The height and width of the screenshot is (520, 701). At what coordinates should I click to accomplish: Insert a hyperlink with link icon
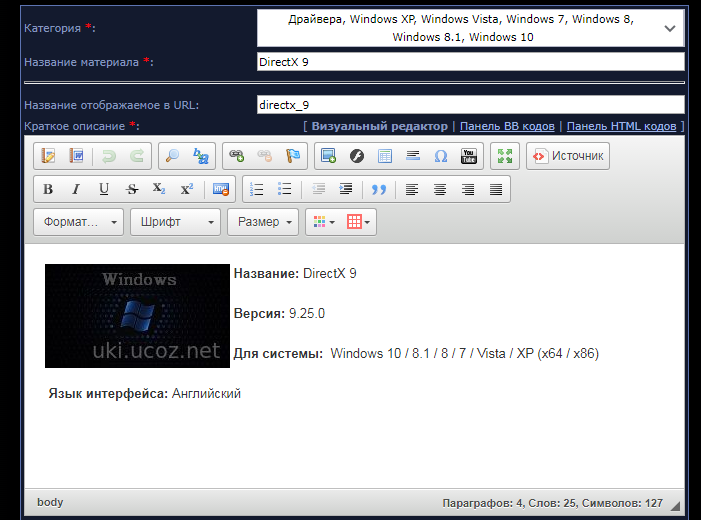pos(236,156)
